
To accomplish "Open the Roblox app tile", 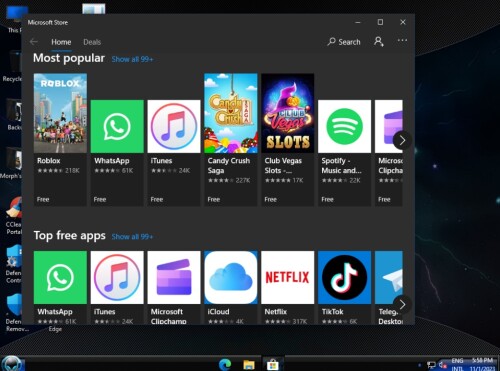I will coord(60,139).
